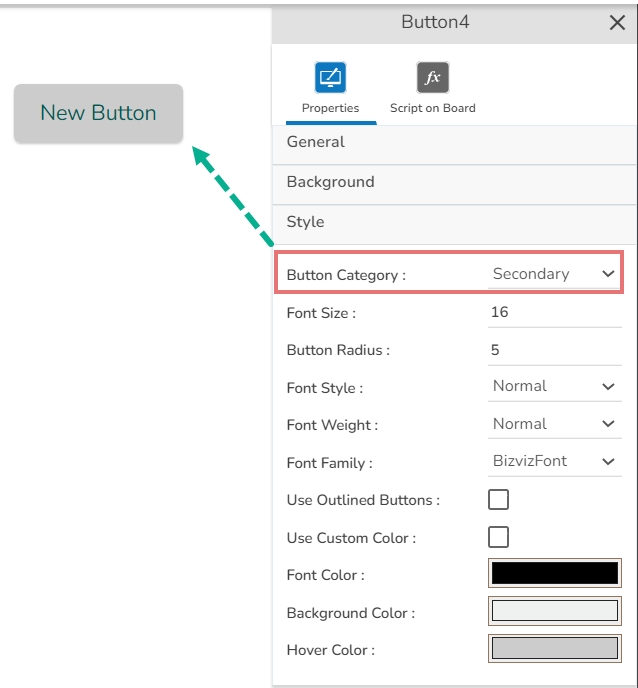Viewport: 638px width, 688px height.
Task: Switch to the Script on Board tab label
Action: (432, 108)
